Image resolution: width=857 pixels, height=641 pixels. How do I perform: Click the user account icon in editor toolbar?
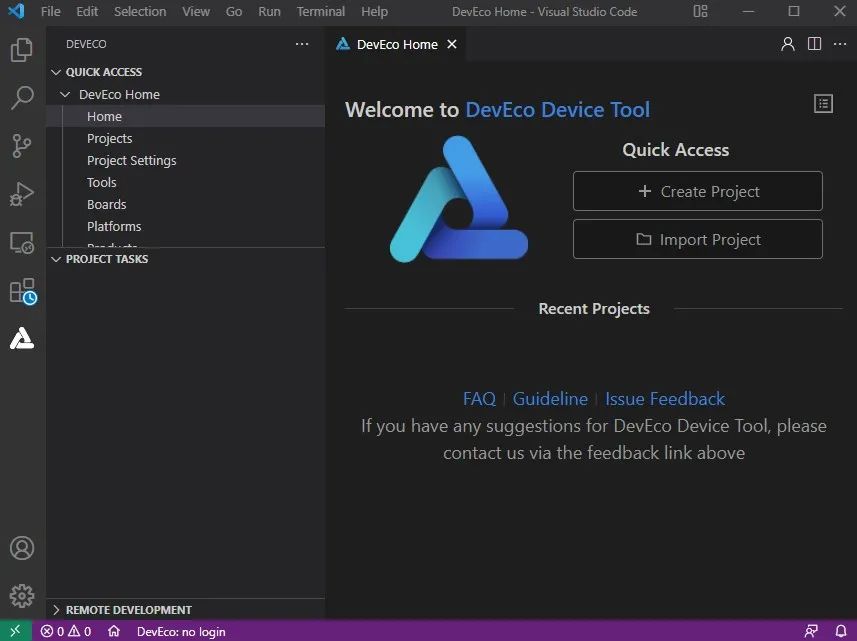[x=788, y=44]
